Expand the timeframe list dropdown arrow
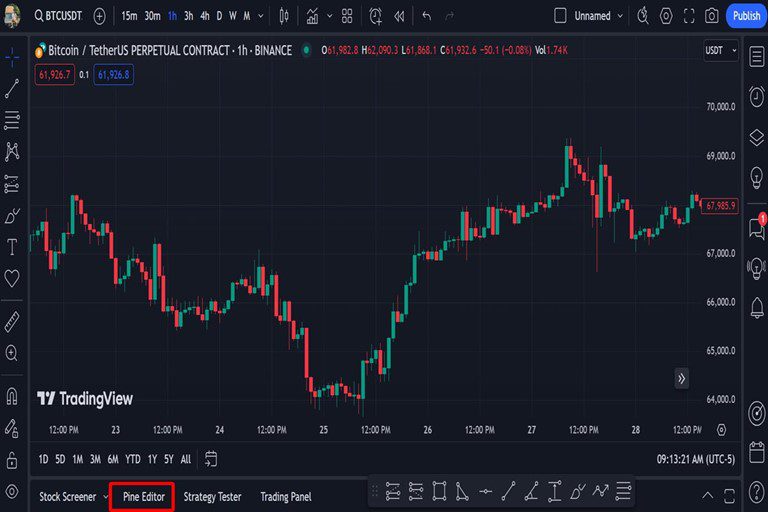 coord(261,16)
